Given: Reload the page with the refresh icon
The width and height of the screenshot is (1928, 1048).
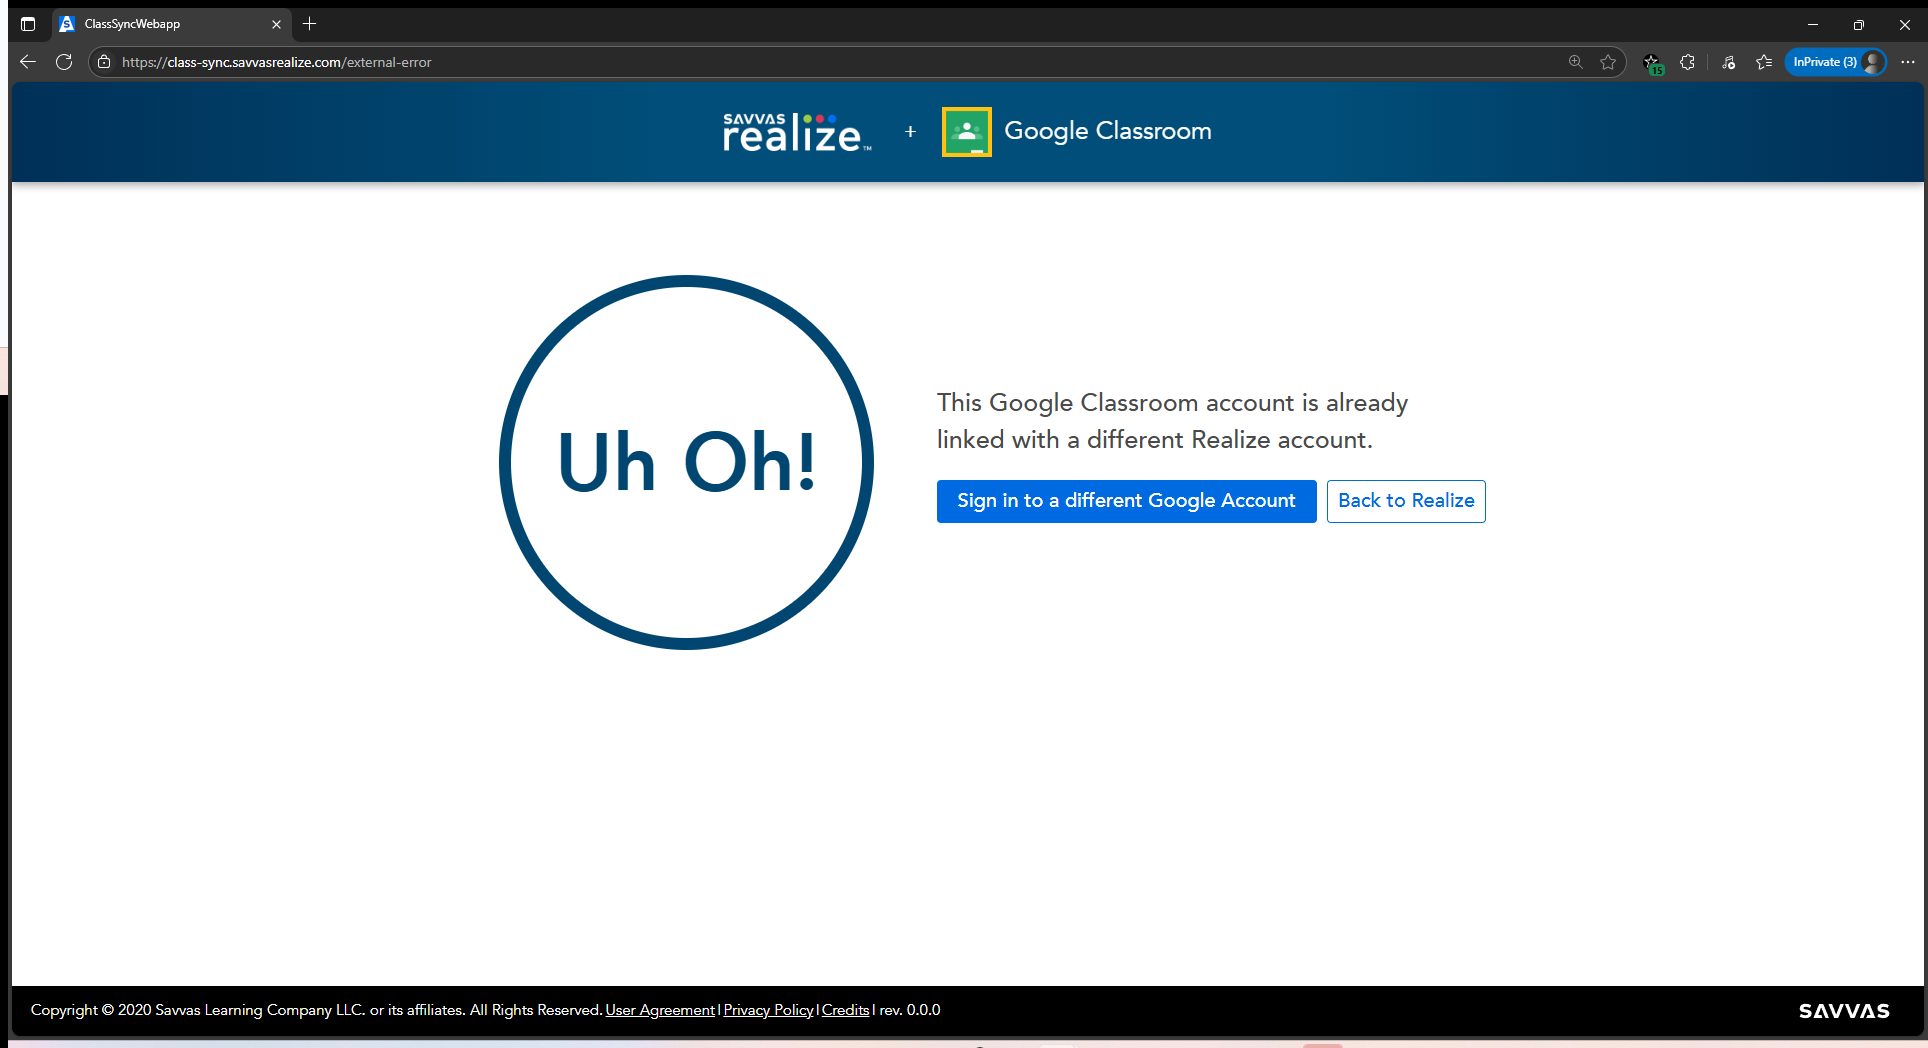Looking at the screenshot, I should [64, 62].
